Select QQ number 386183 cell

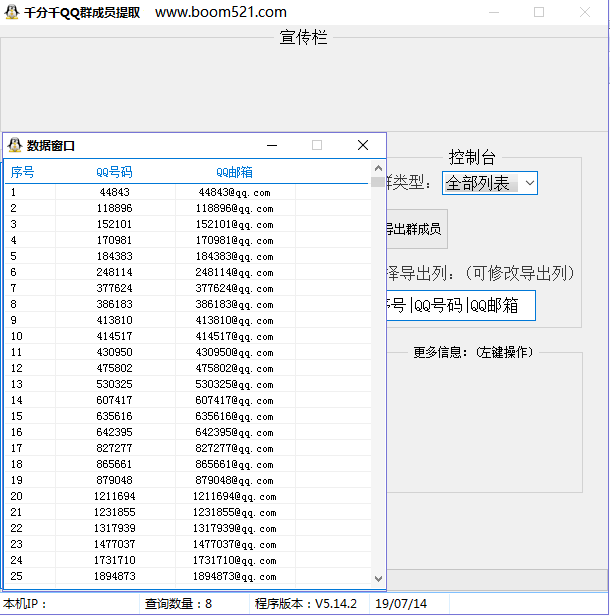(114, 304)
